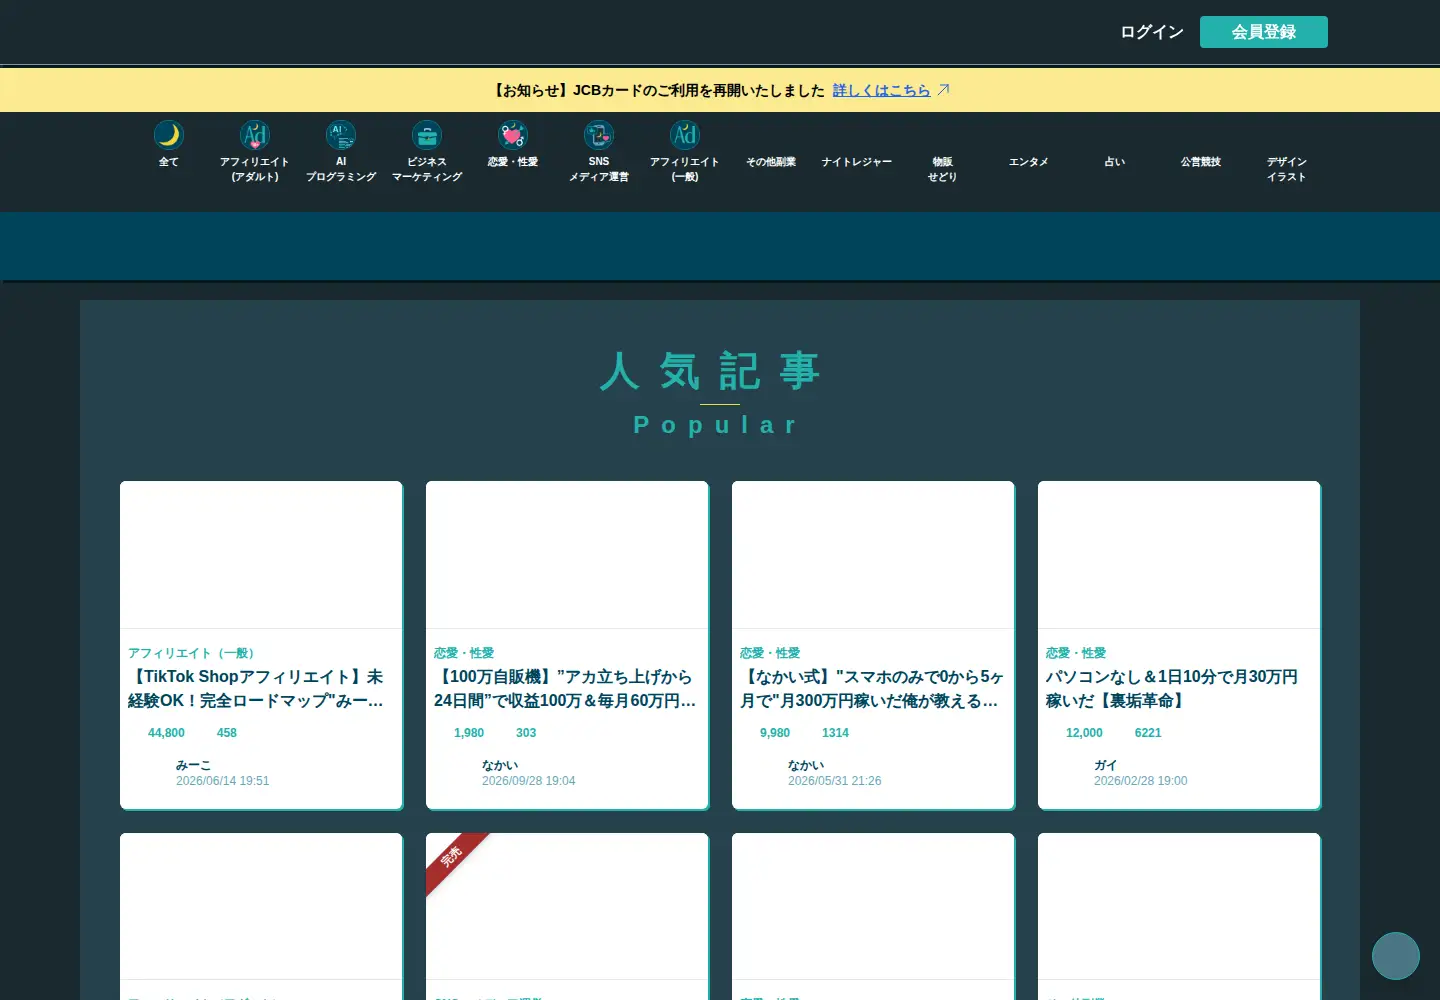Open the 【なかい式】 article title

click(x=872, y=689)
